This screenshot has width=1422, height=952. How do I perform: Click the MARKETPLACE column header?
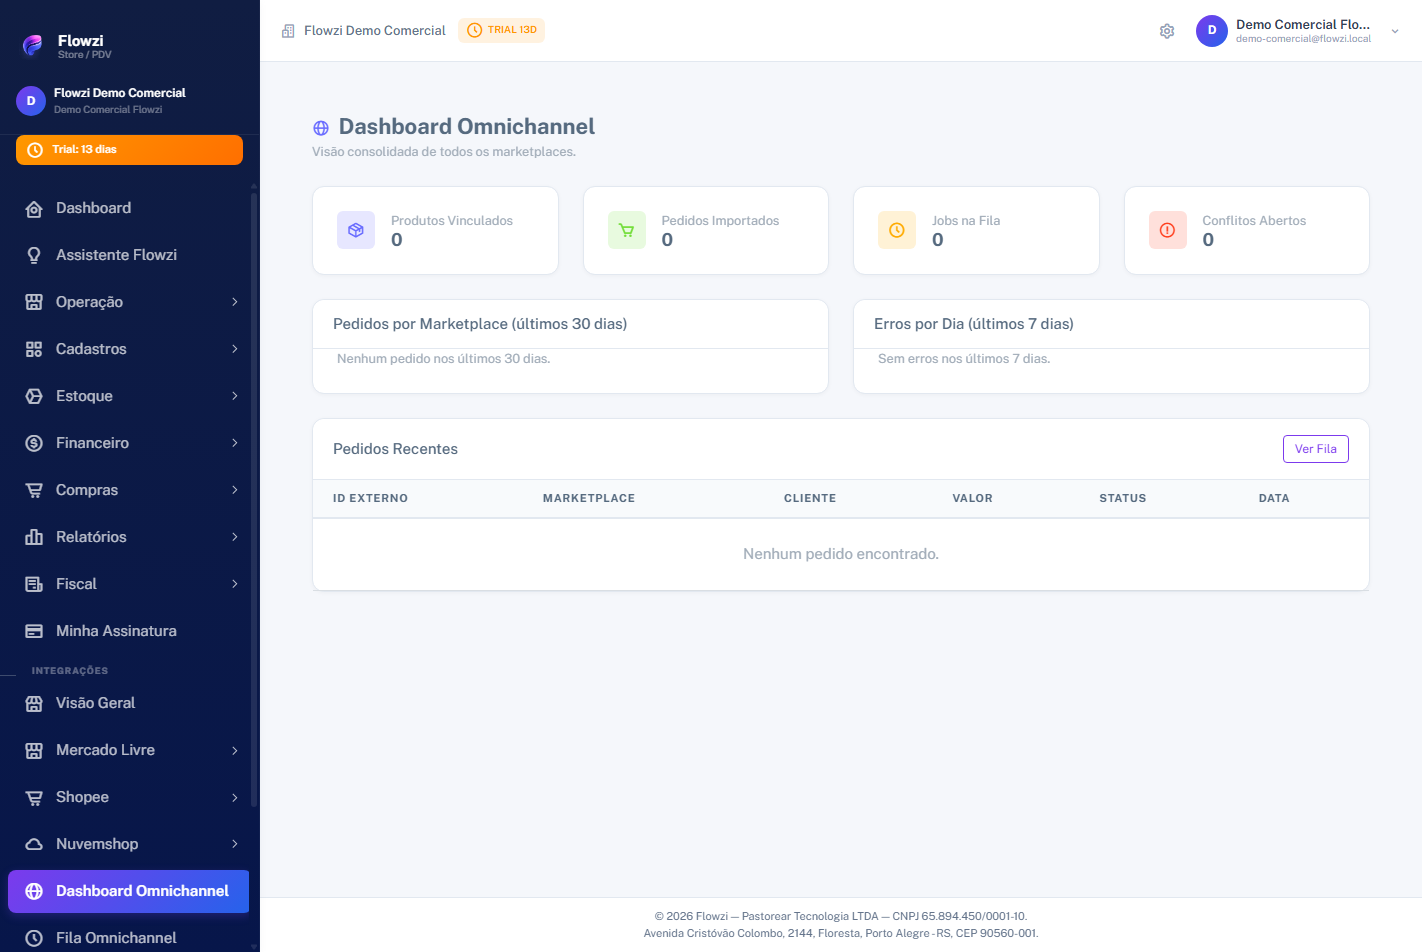point(589,498)
